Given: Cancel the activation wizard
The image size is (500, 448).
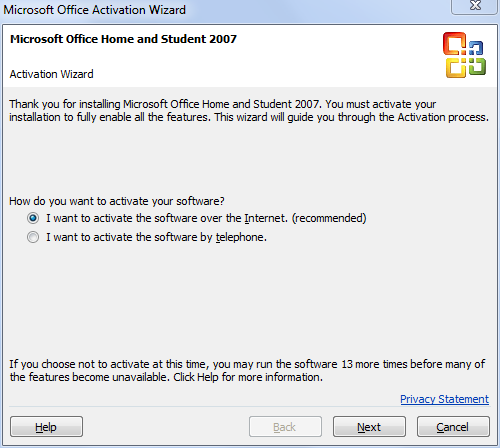Looking at the screenshot, I should tap(453, 427).
